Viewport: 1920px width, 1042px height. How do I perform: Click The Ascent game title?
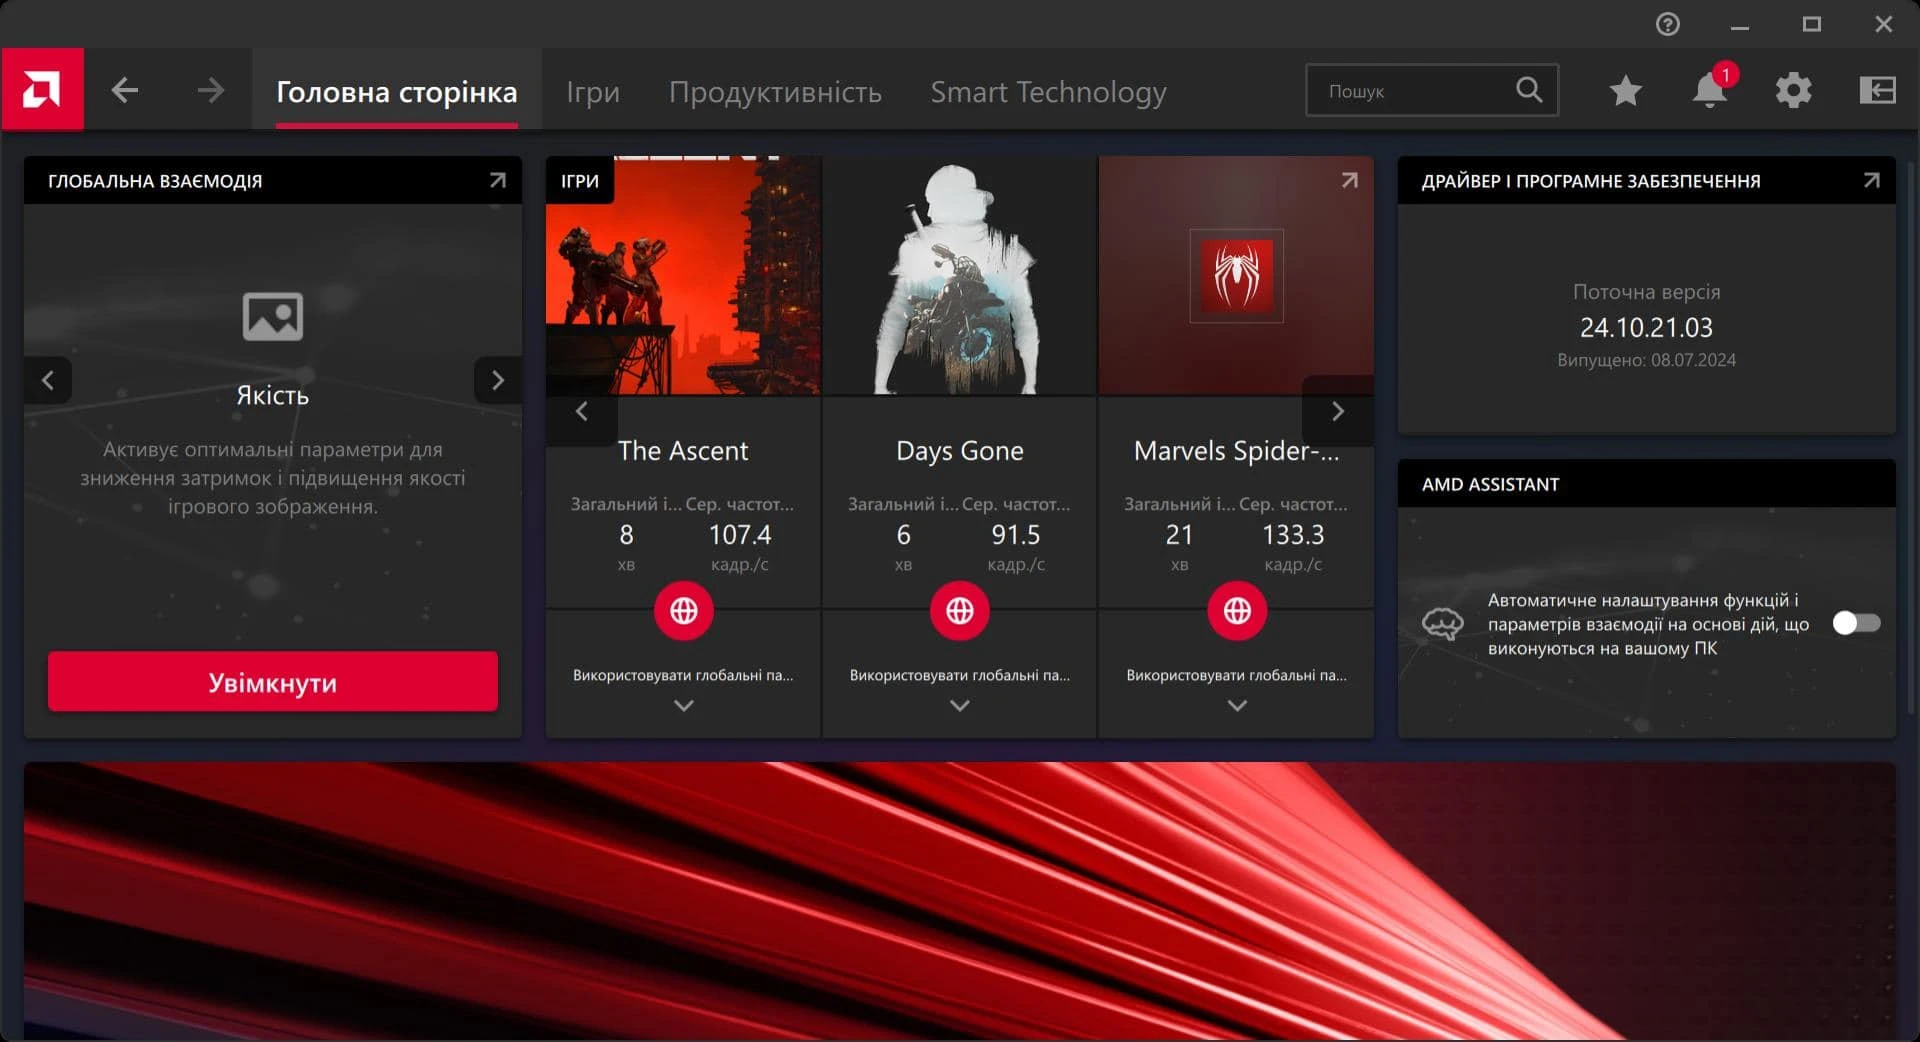683,451
